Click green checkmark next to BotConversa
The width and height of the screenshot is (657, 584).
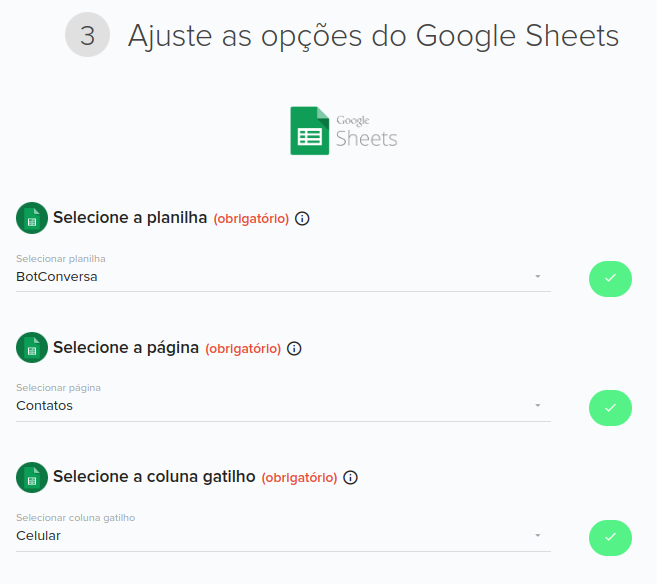pyautogui.click(x=610, y=279)
